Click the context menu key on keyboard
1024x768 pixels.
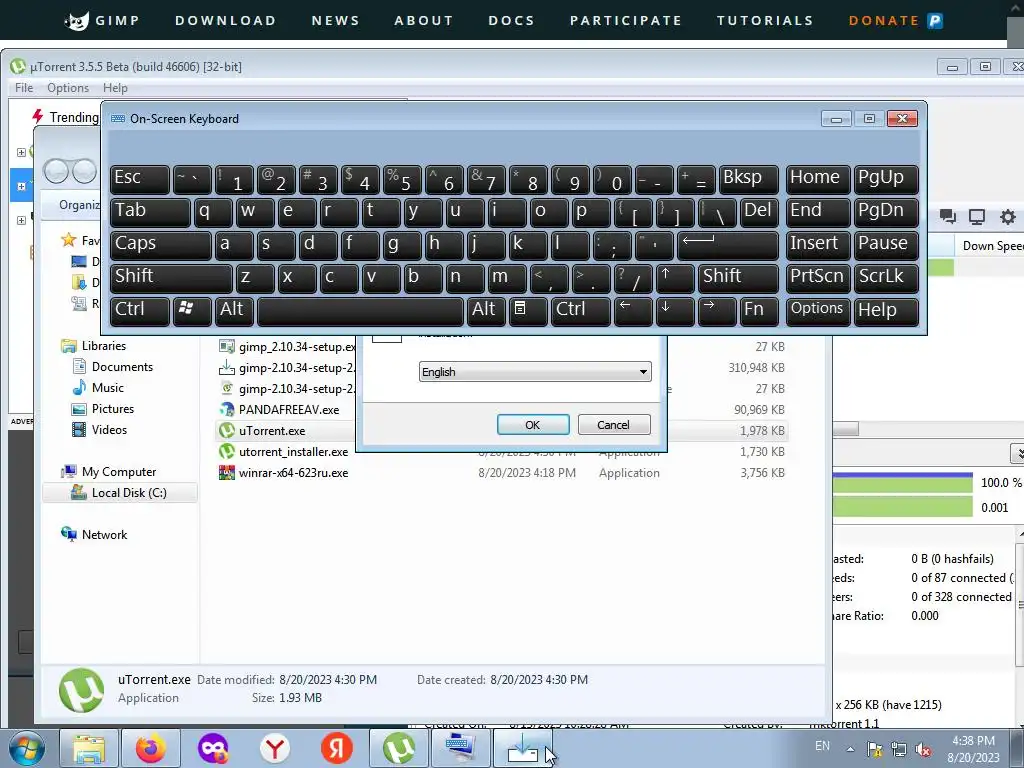[x=527, y=310]
